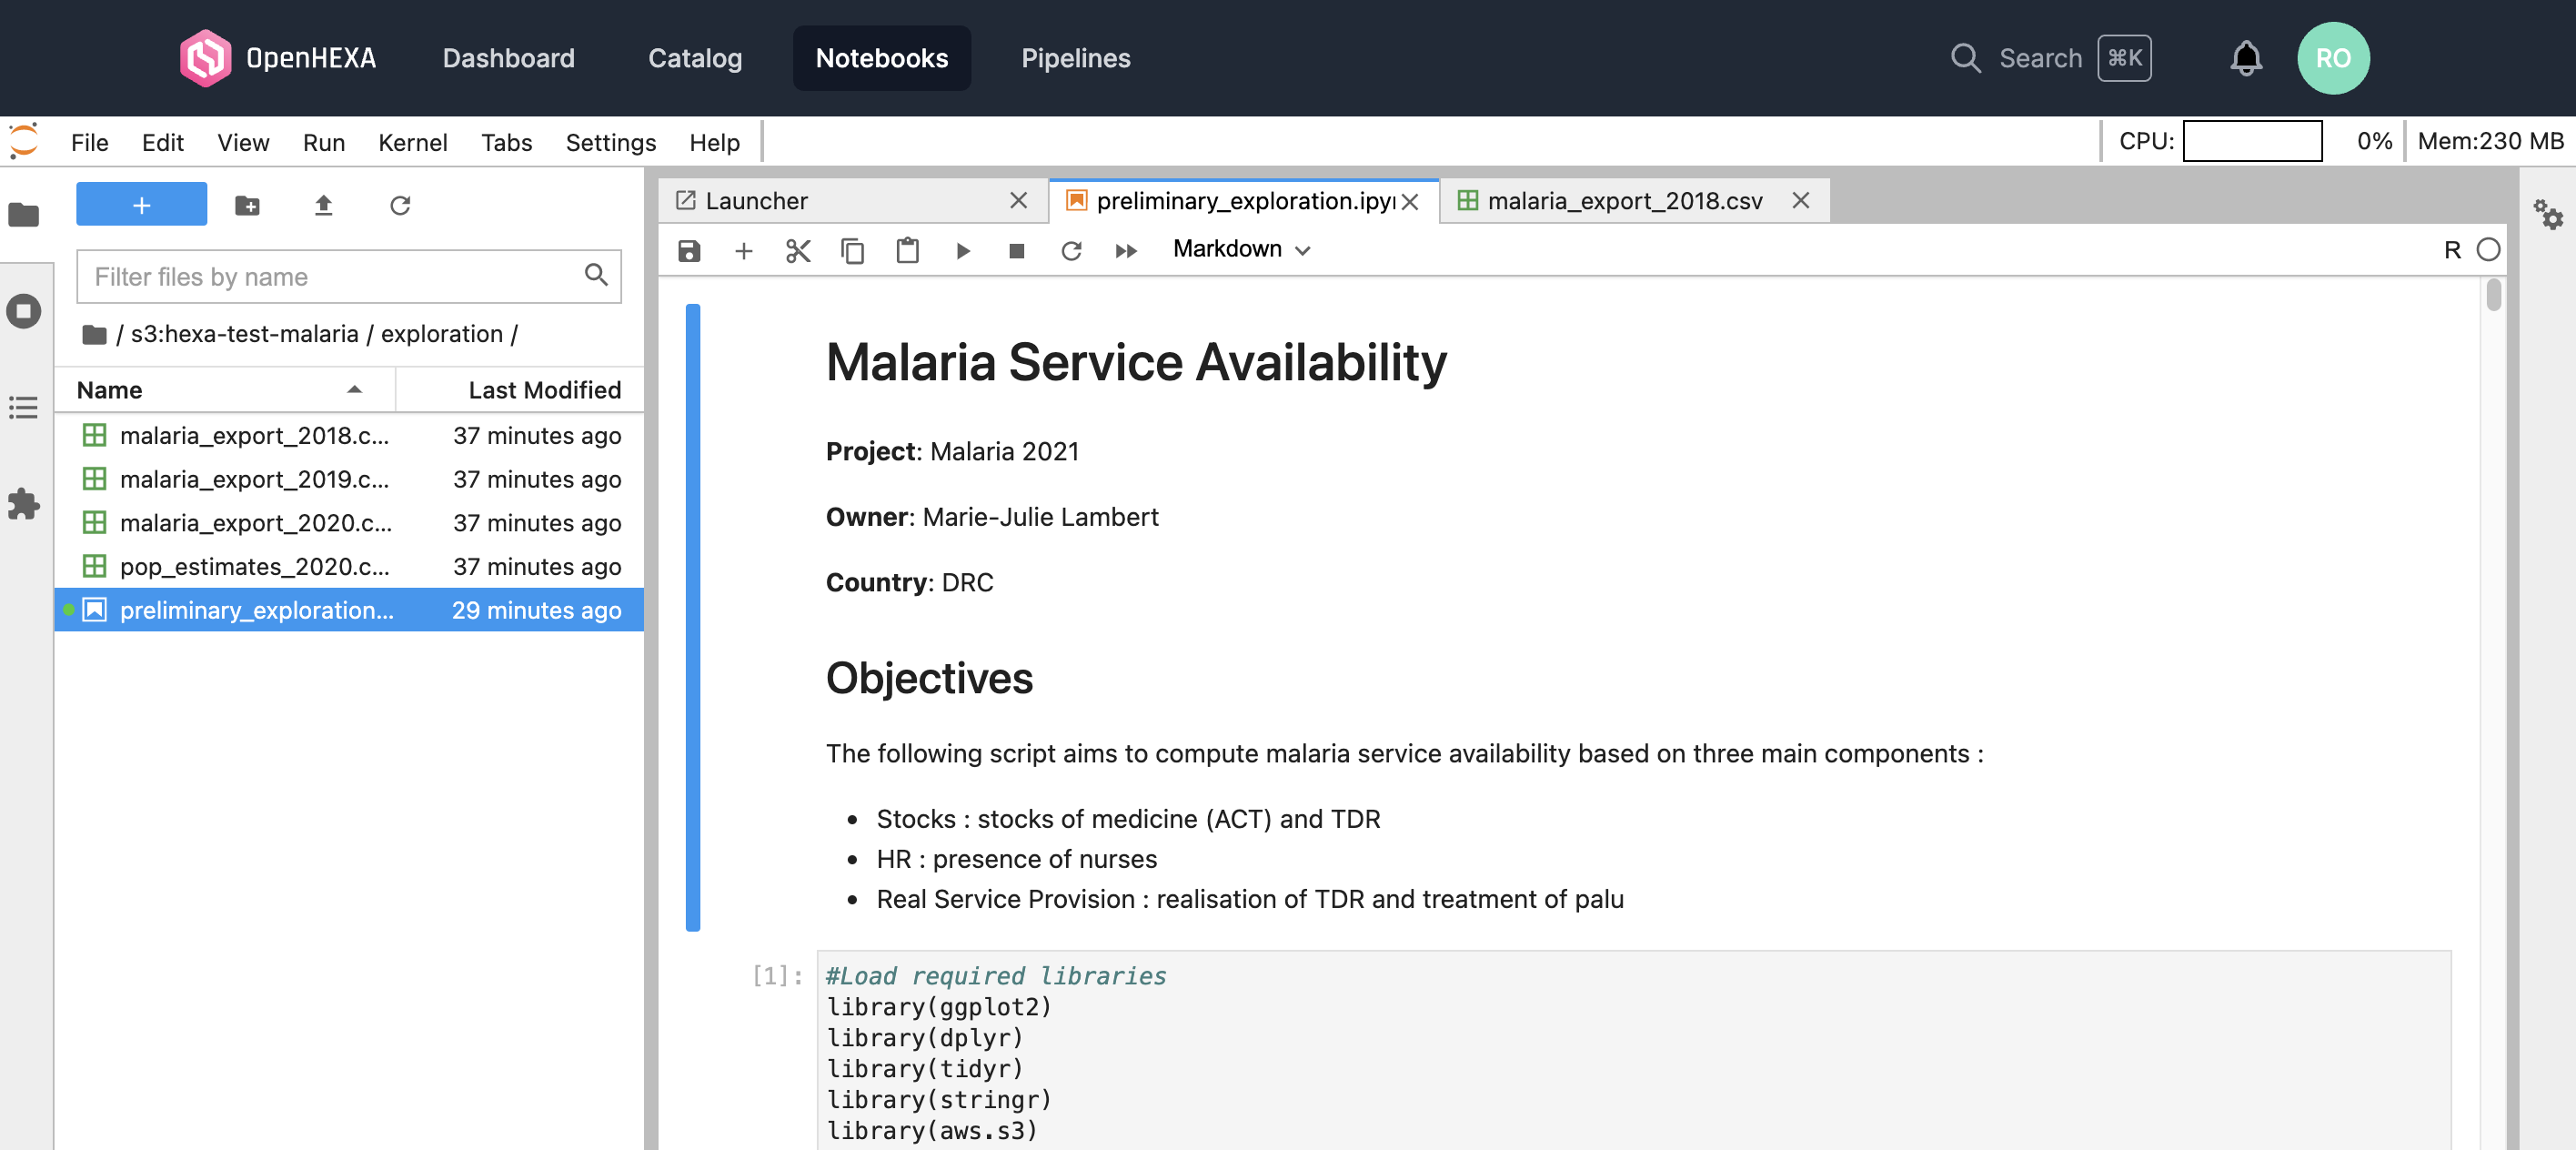Open the extension manager puzzle icon
The width and height of the screenshot is (2576, 1150).
pos(24,503)
